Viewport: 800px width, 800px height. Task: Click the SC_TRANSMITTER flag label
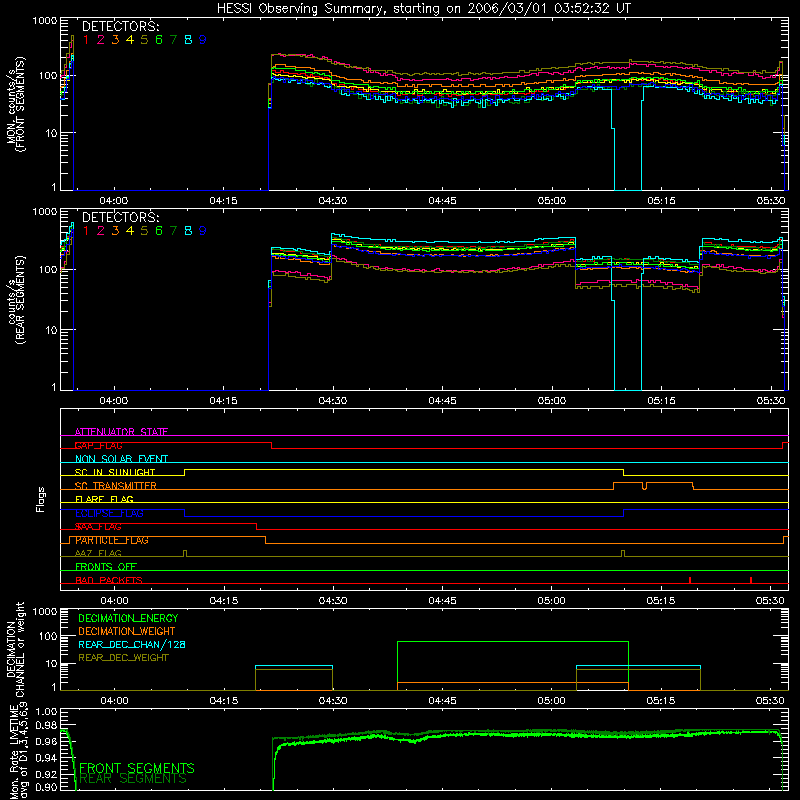click(x=116, y=486)
